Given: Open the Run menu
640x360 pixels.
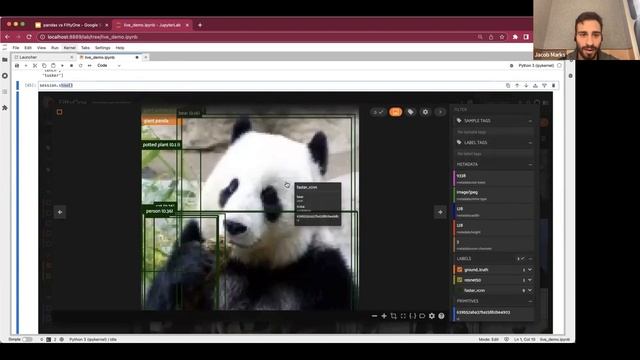Looking at the screenshot, I should coord(55,48).
